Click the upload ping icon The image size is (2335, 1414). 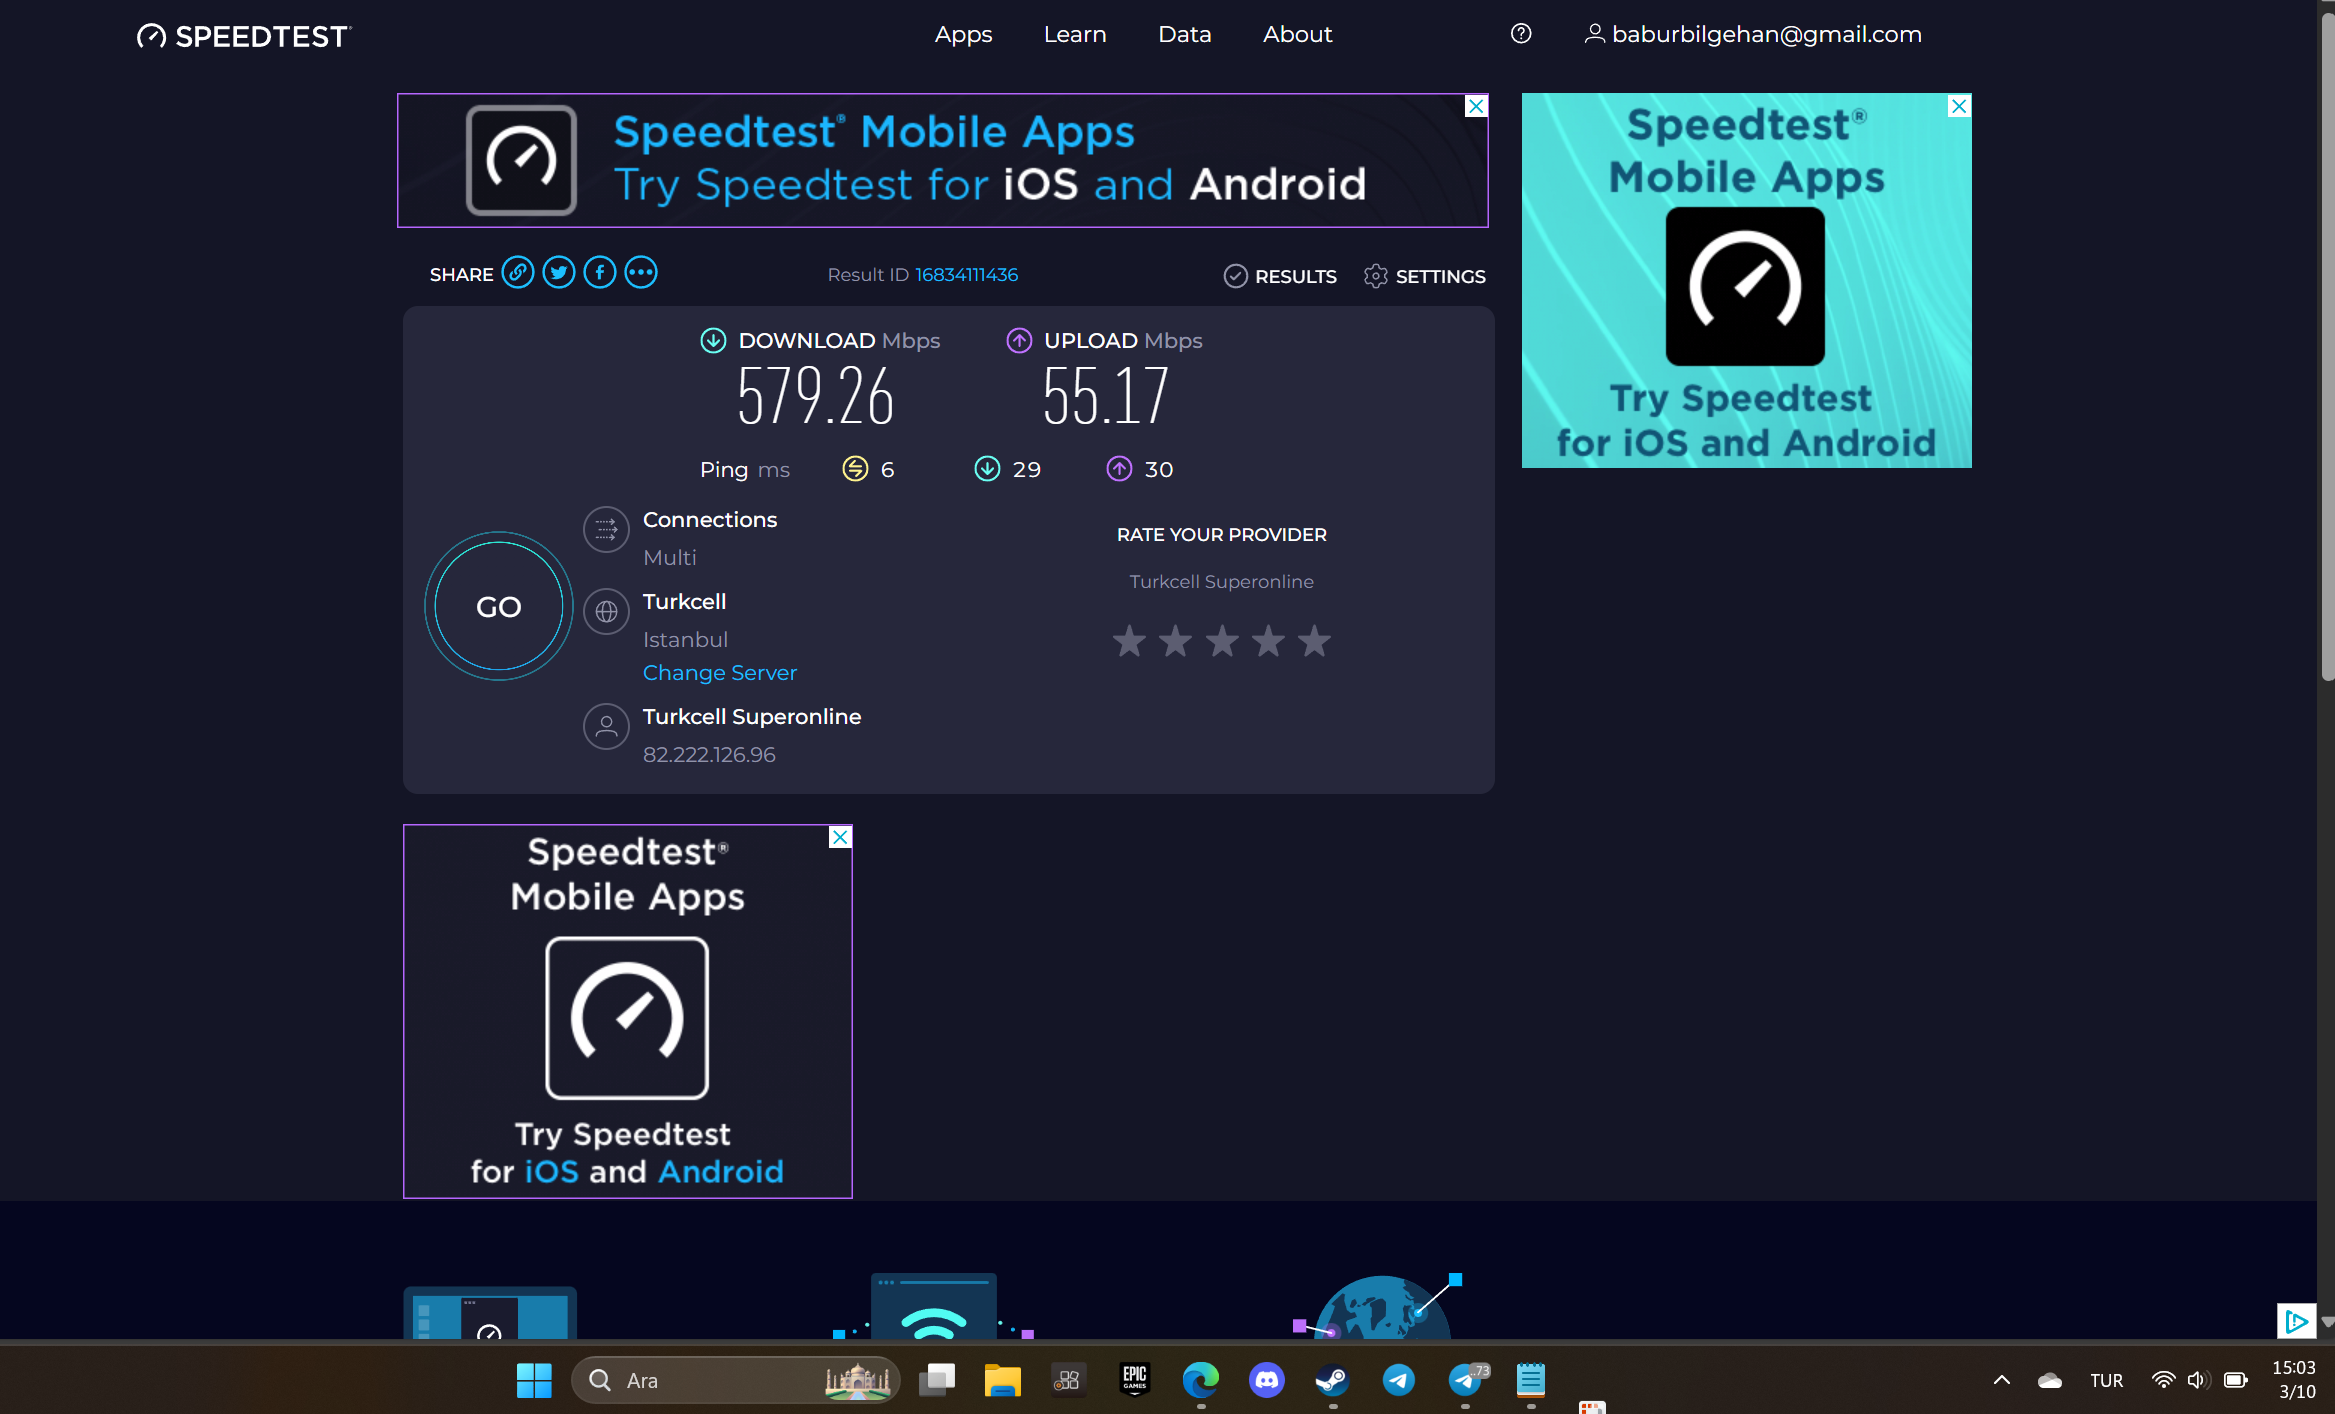click(x=1119, y=469)
